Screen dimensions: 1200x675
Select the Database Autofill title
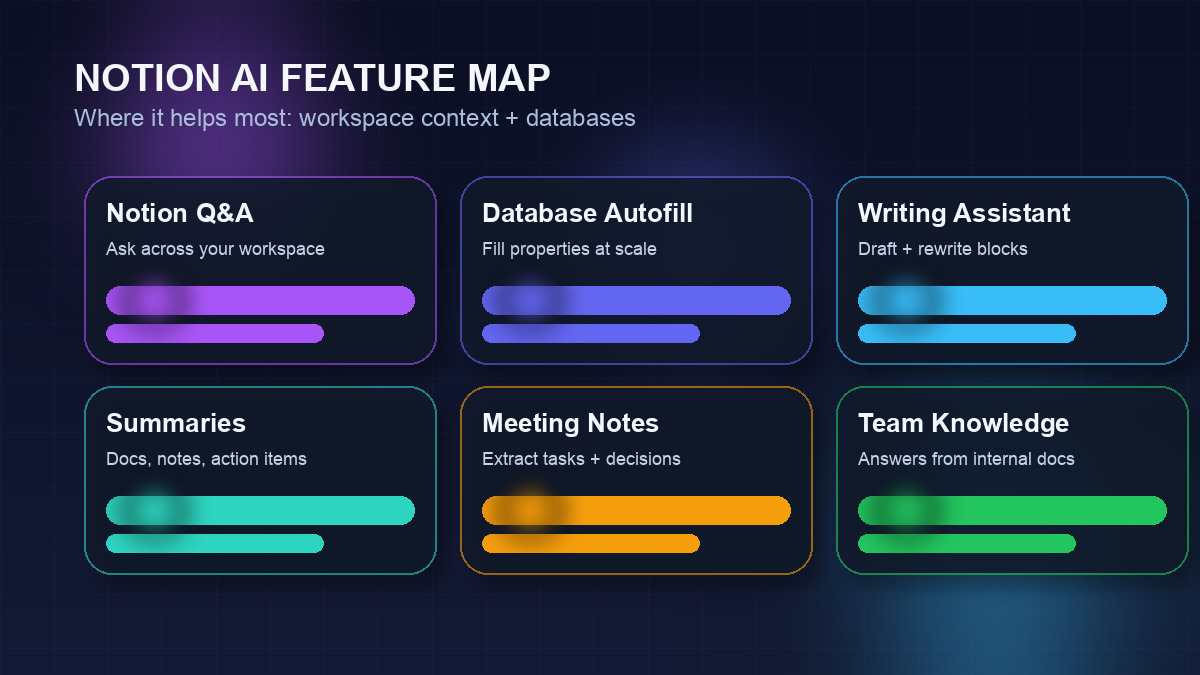click(x=588, y=213)
